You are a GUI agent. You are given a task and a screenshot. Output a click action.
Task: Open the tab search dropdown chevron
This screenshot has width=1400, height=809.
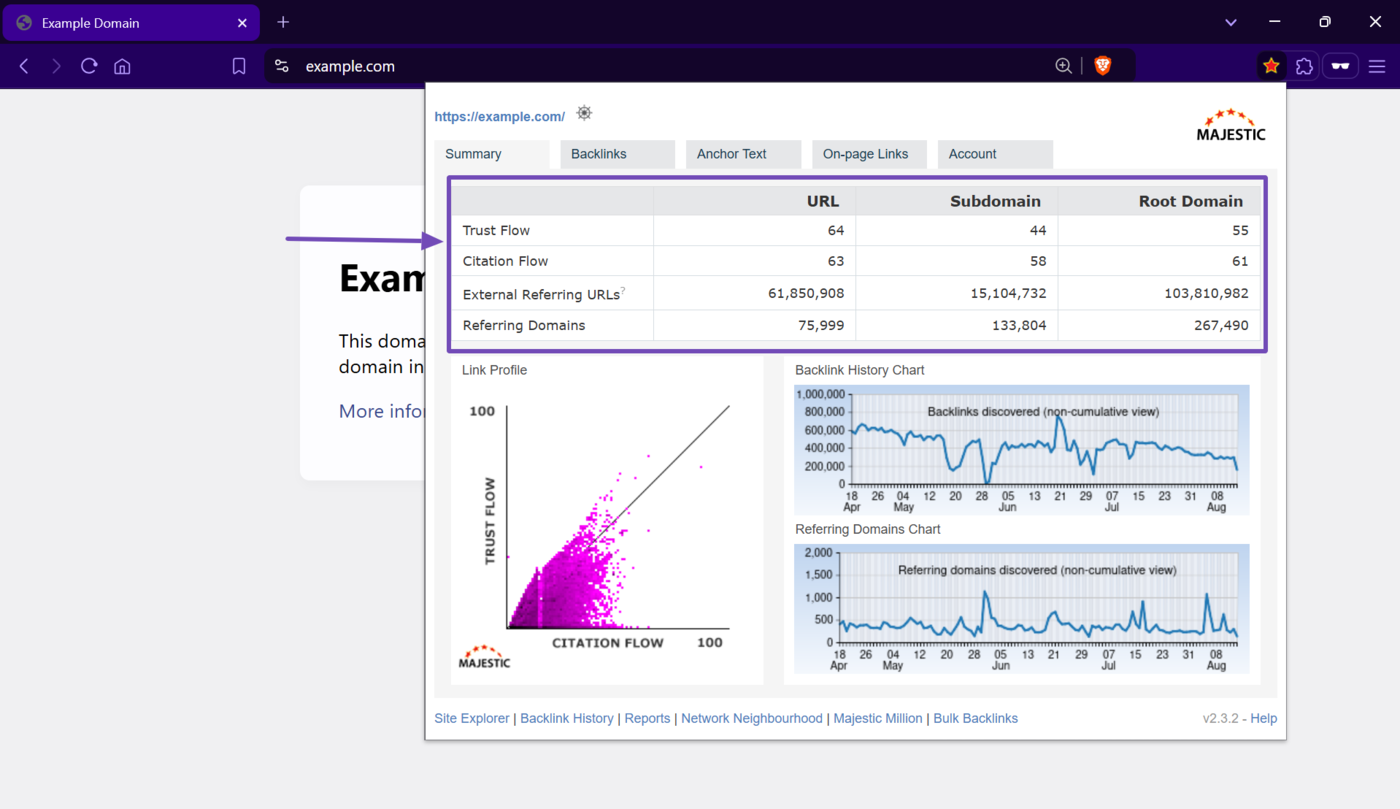pos(1231,22)
